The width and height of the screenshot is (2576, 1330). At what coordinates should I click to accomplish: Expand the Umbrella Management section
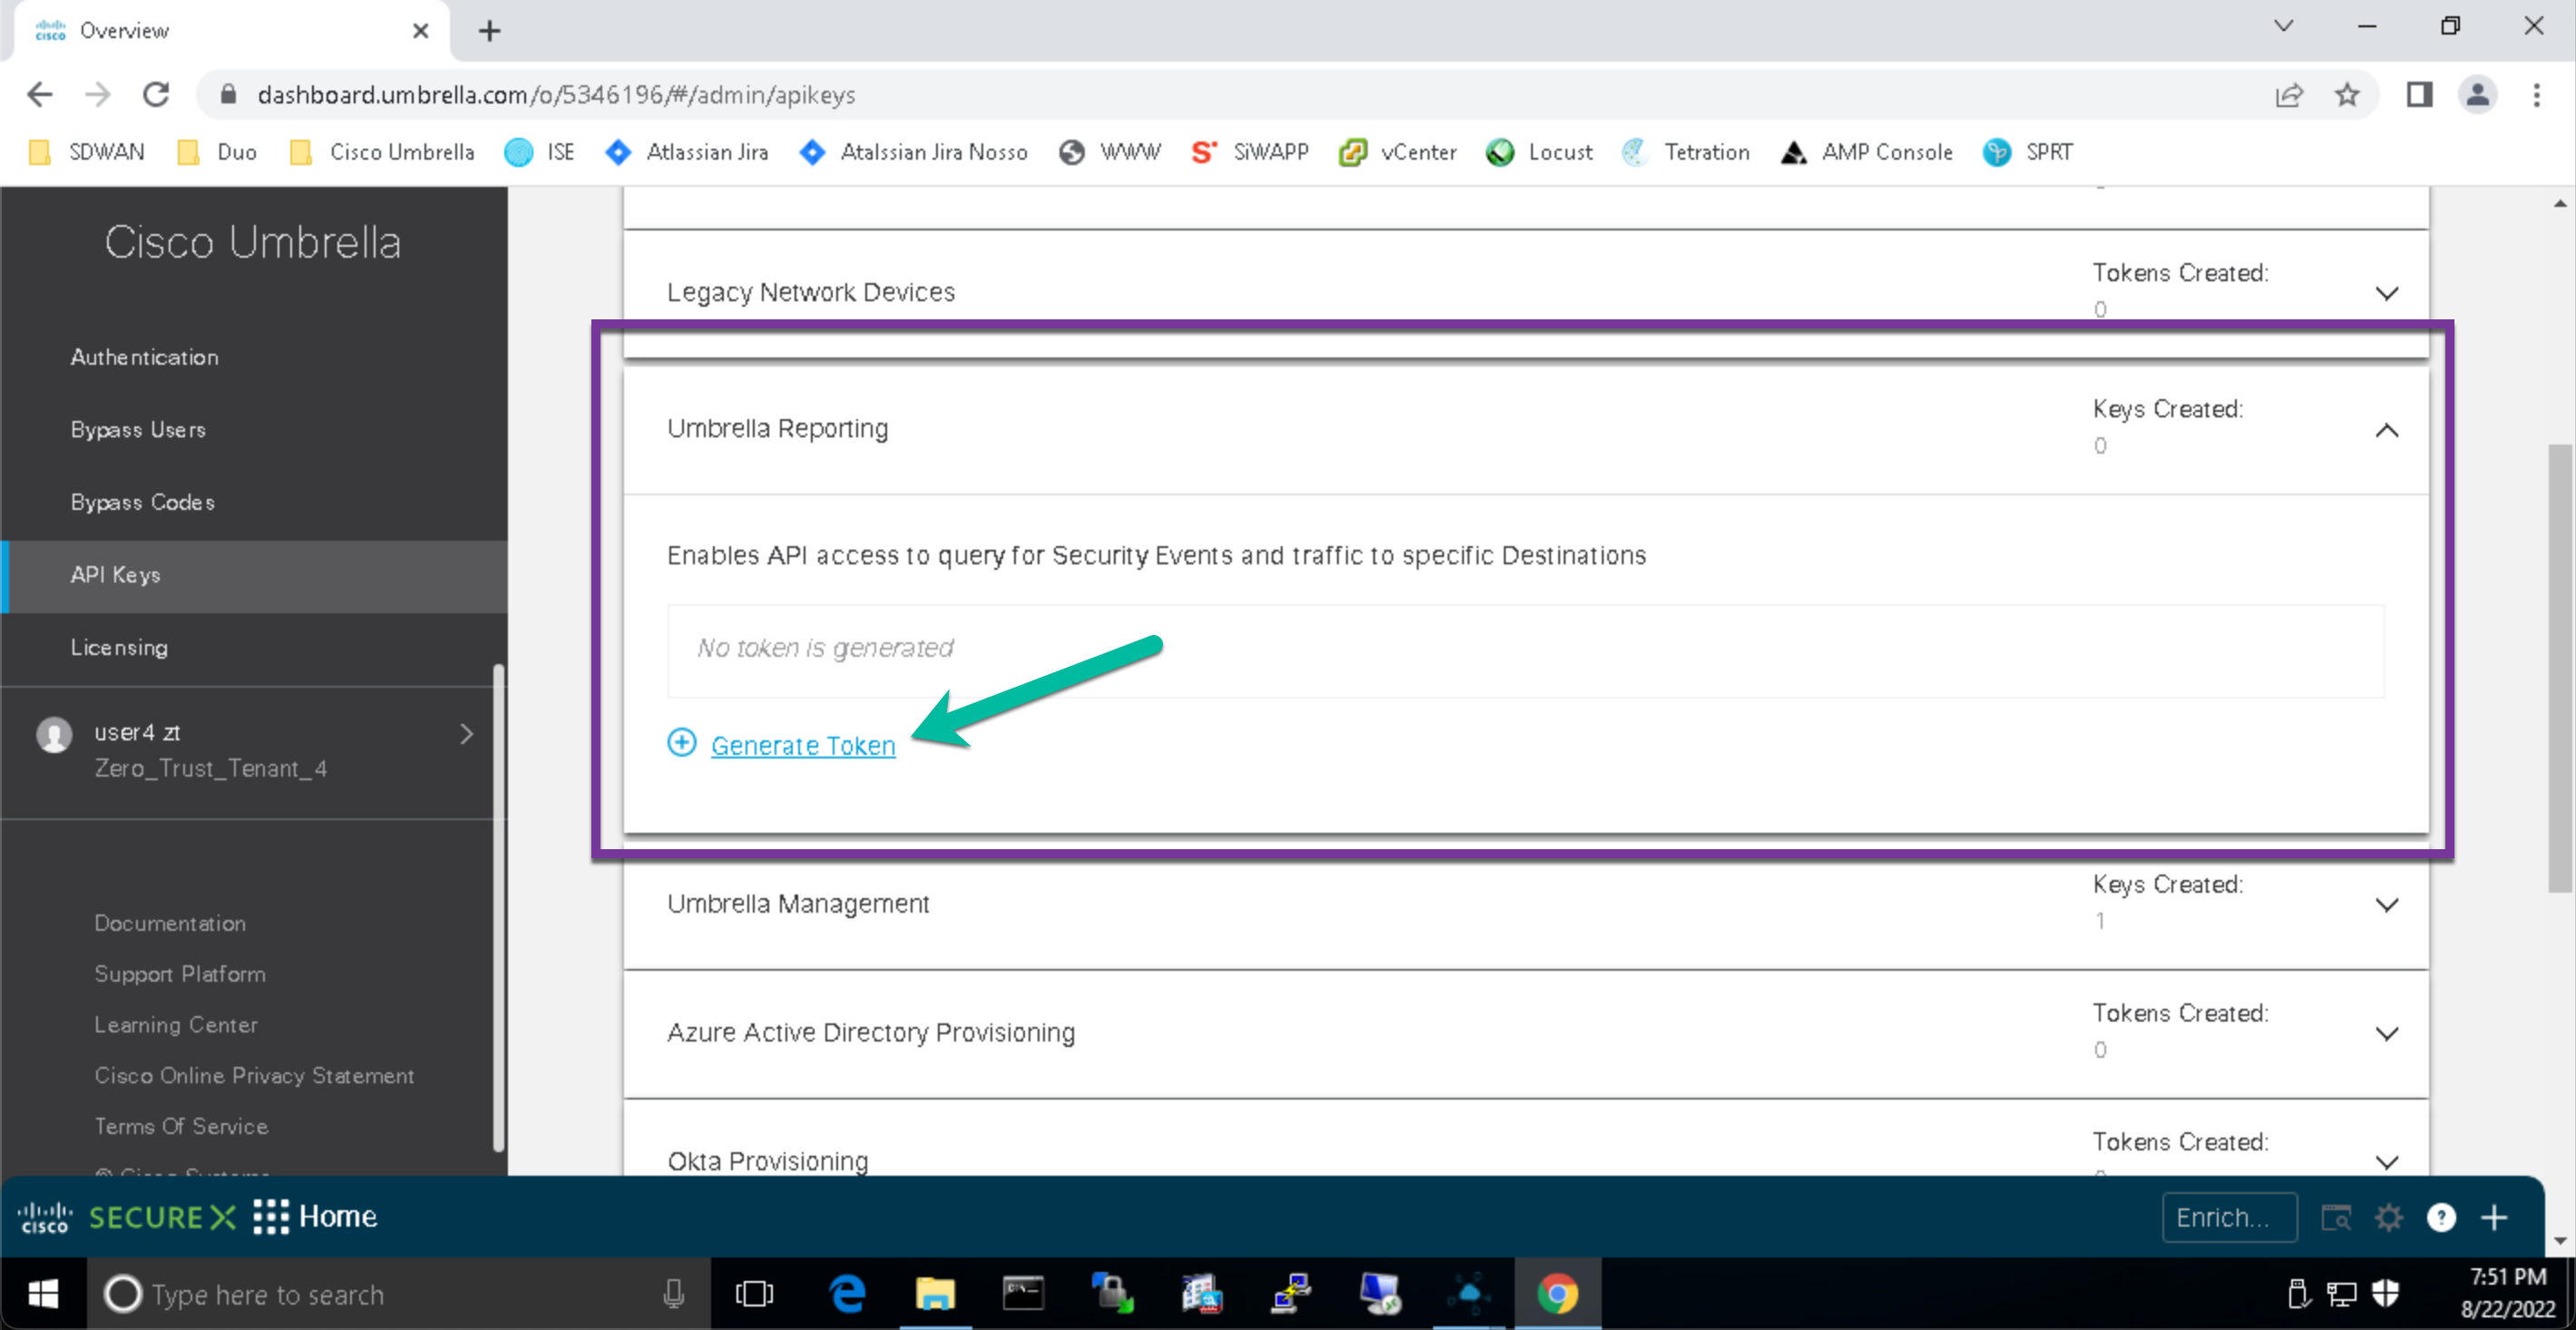point(2388,904)
